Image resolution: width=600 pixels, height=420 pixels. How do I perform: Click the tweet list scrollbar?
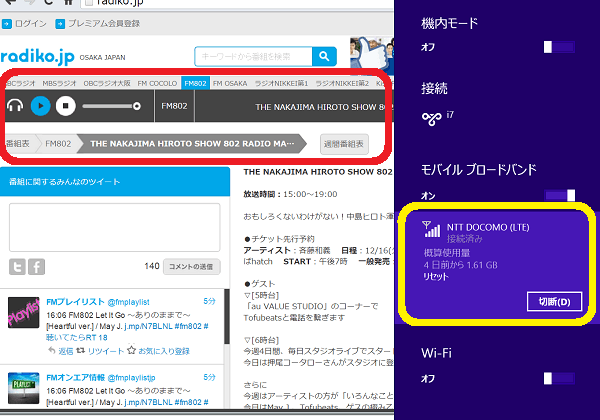[227, 317]
